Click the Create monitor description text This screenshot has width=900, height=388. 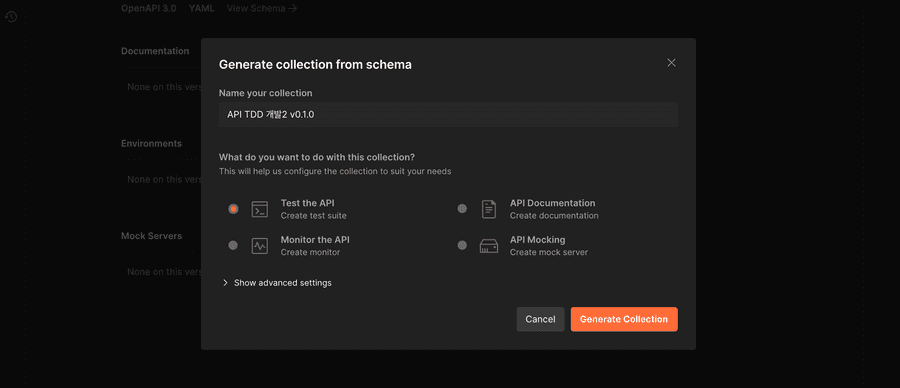coord(310,252)
